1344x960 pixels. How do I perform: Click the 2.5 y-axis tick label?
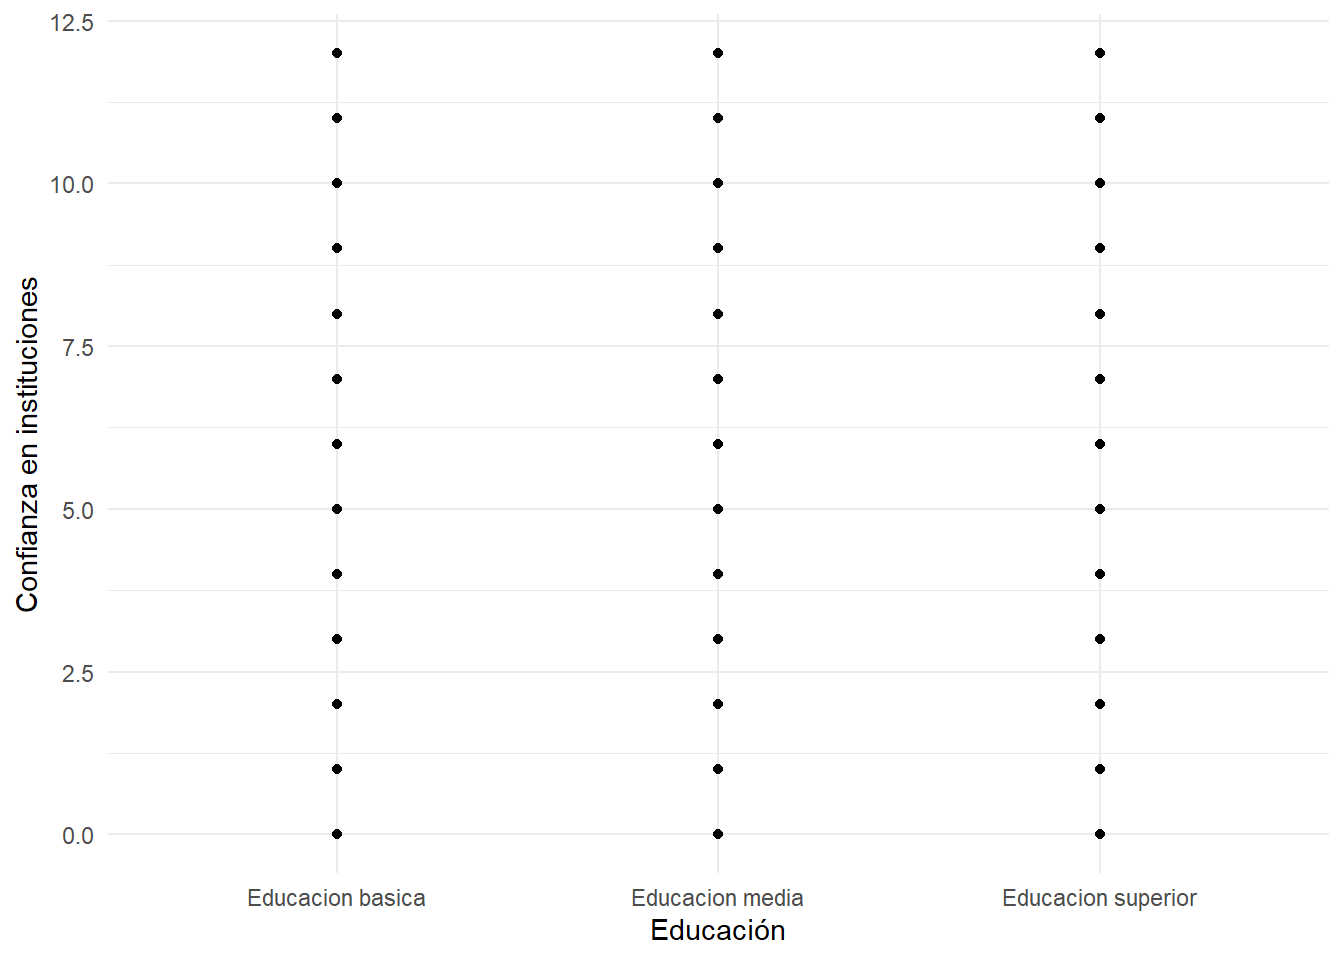[x=78, y=674]
